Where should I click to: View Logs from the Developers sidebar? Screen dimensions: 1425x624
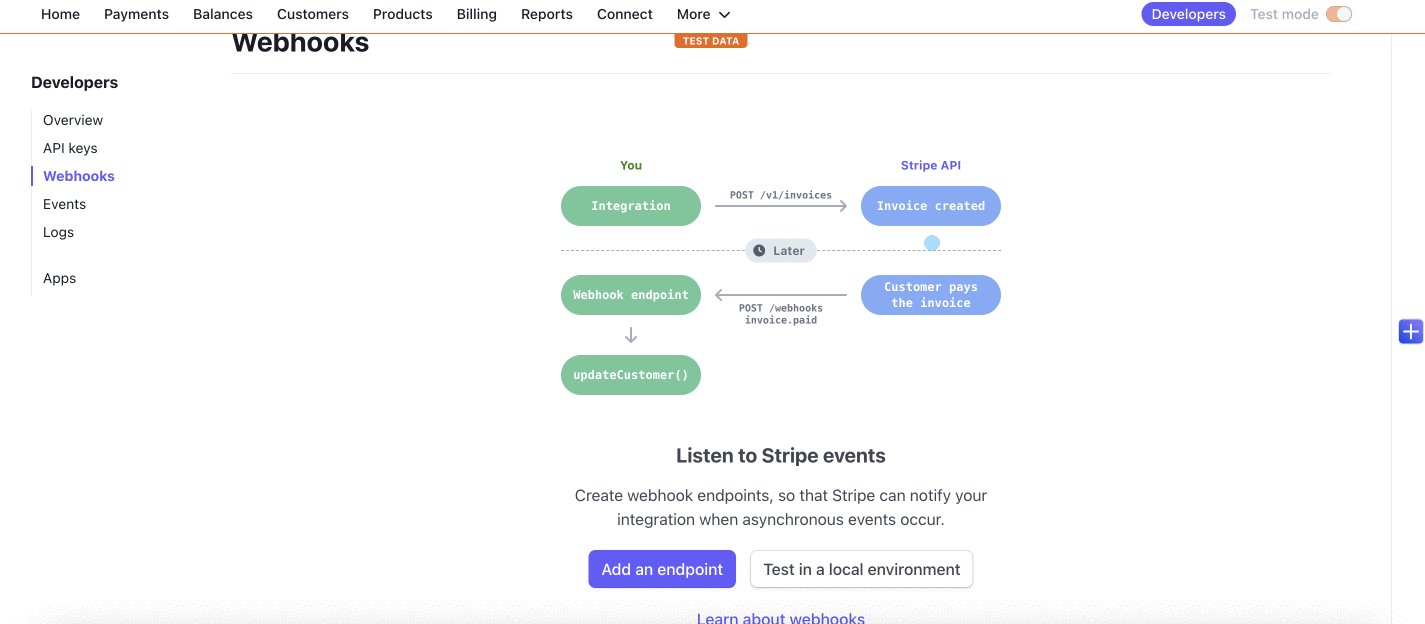tap(58, 232)
